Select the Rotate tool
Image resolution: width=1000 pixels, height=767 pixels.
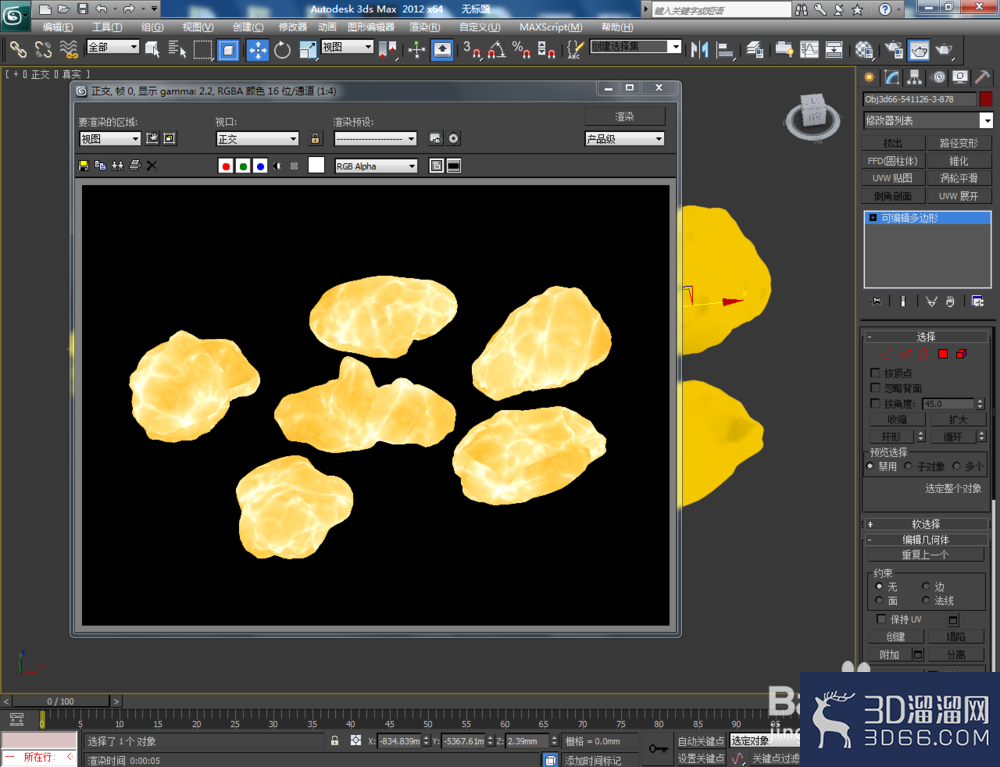click(282, 50)
